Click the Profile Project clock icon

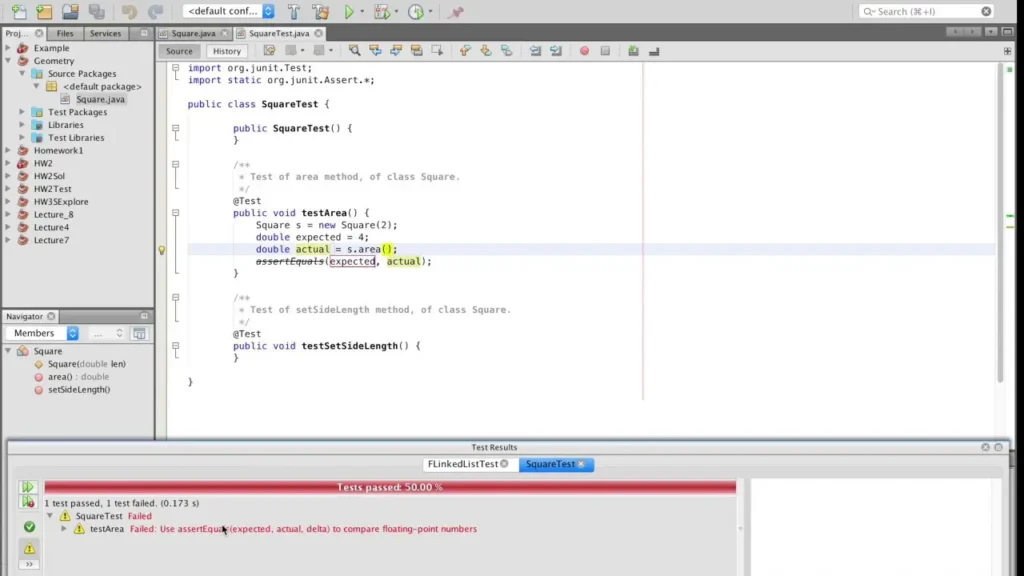(x=416, y=12)
